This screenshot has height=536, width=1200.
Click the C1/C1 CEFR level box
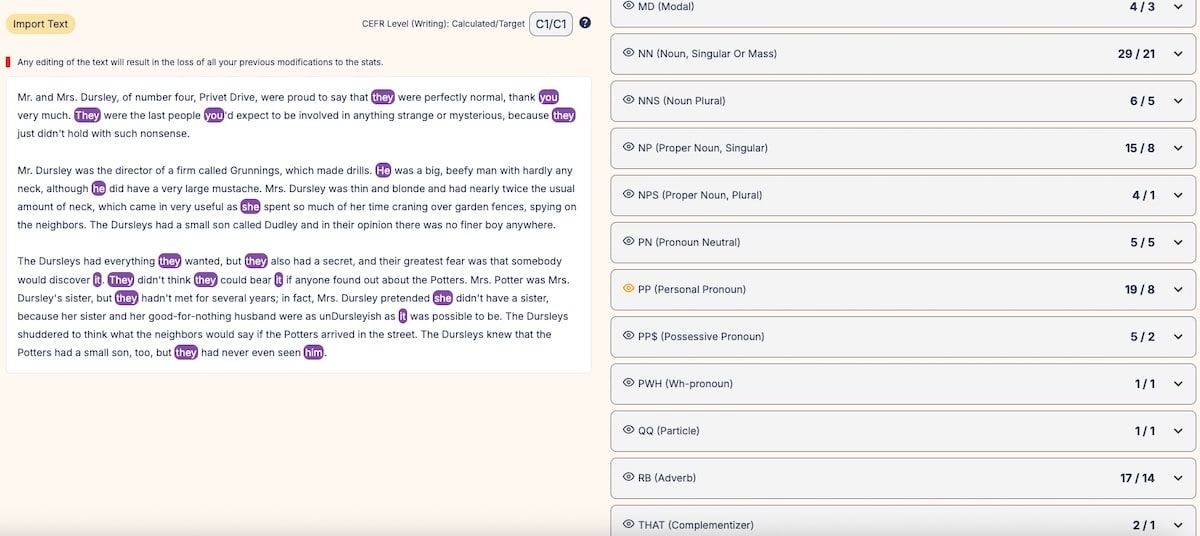550,23
